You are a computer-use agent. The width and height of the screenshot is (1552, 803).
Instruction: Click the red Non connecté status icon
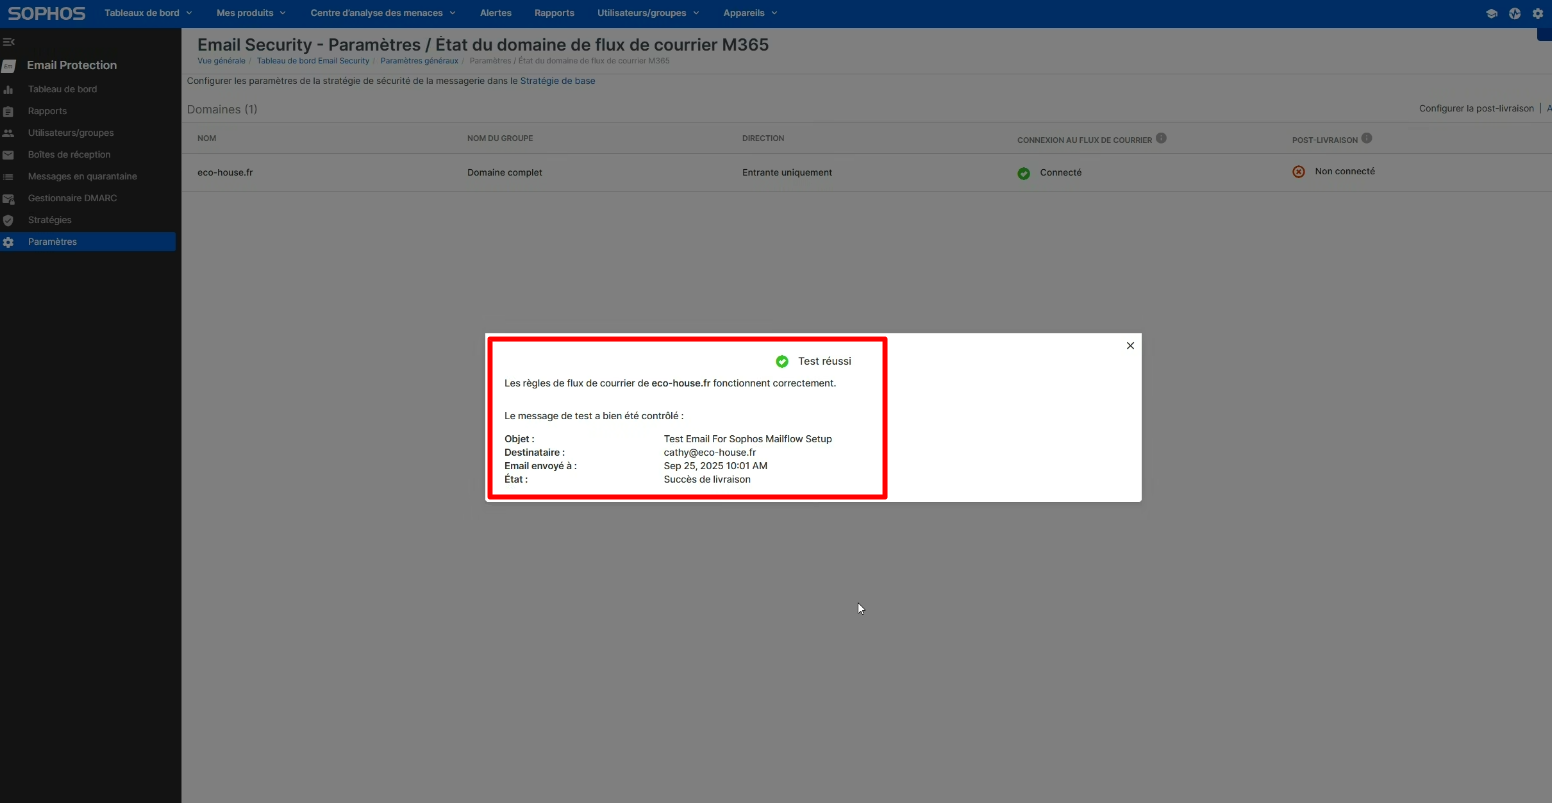click(x=1299, y=172)
